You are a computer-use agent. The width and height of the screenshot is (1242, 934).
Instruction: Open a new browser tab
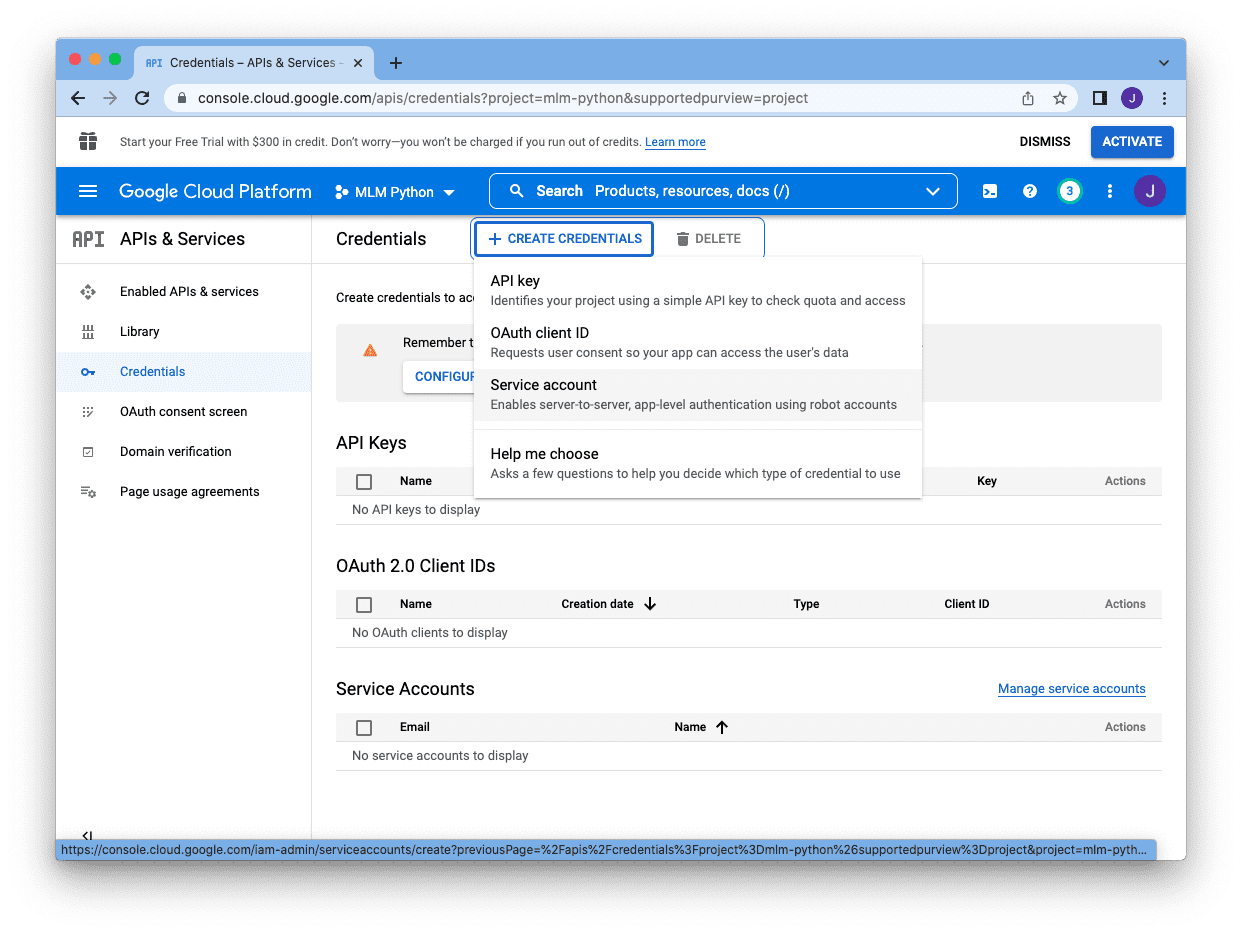coord(396,63)
